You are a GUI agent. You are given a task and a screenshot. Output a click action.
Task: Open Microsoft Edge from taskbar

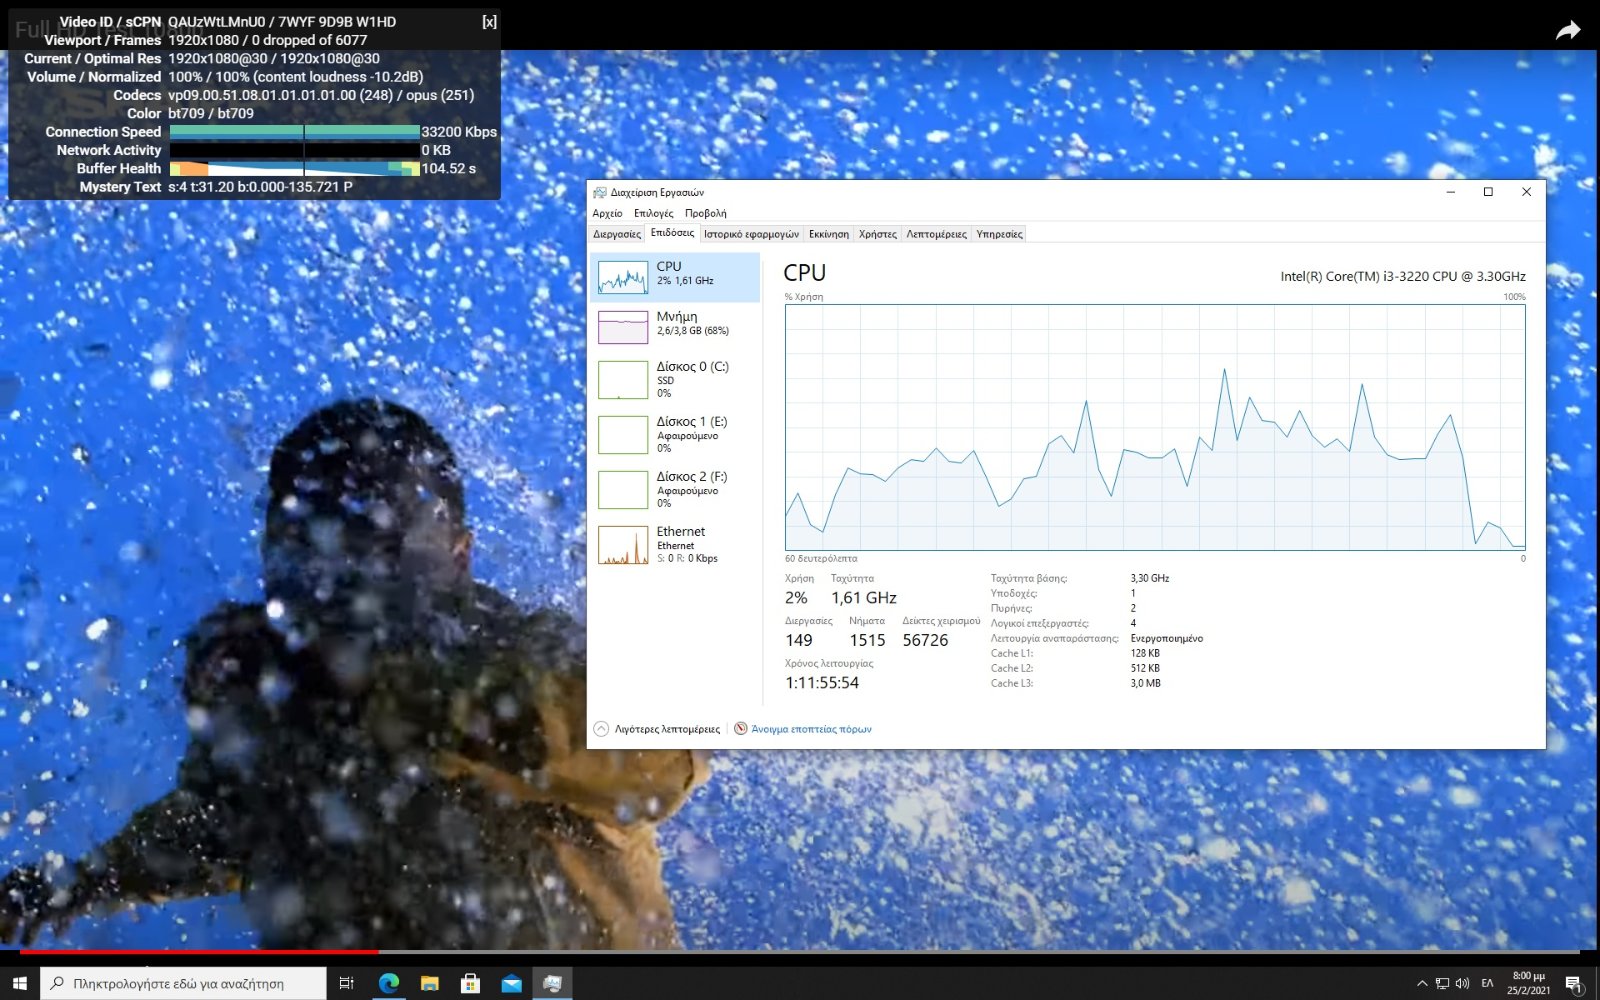389,983
